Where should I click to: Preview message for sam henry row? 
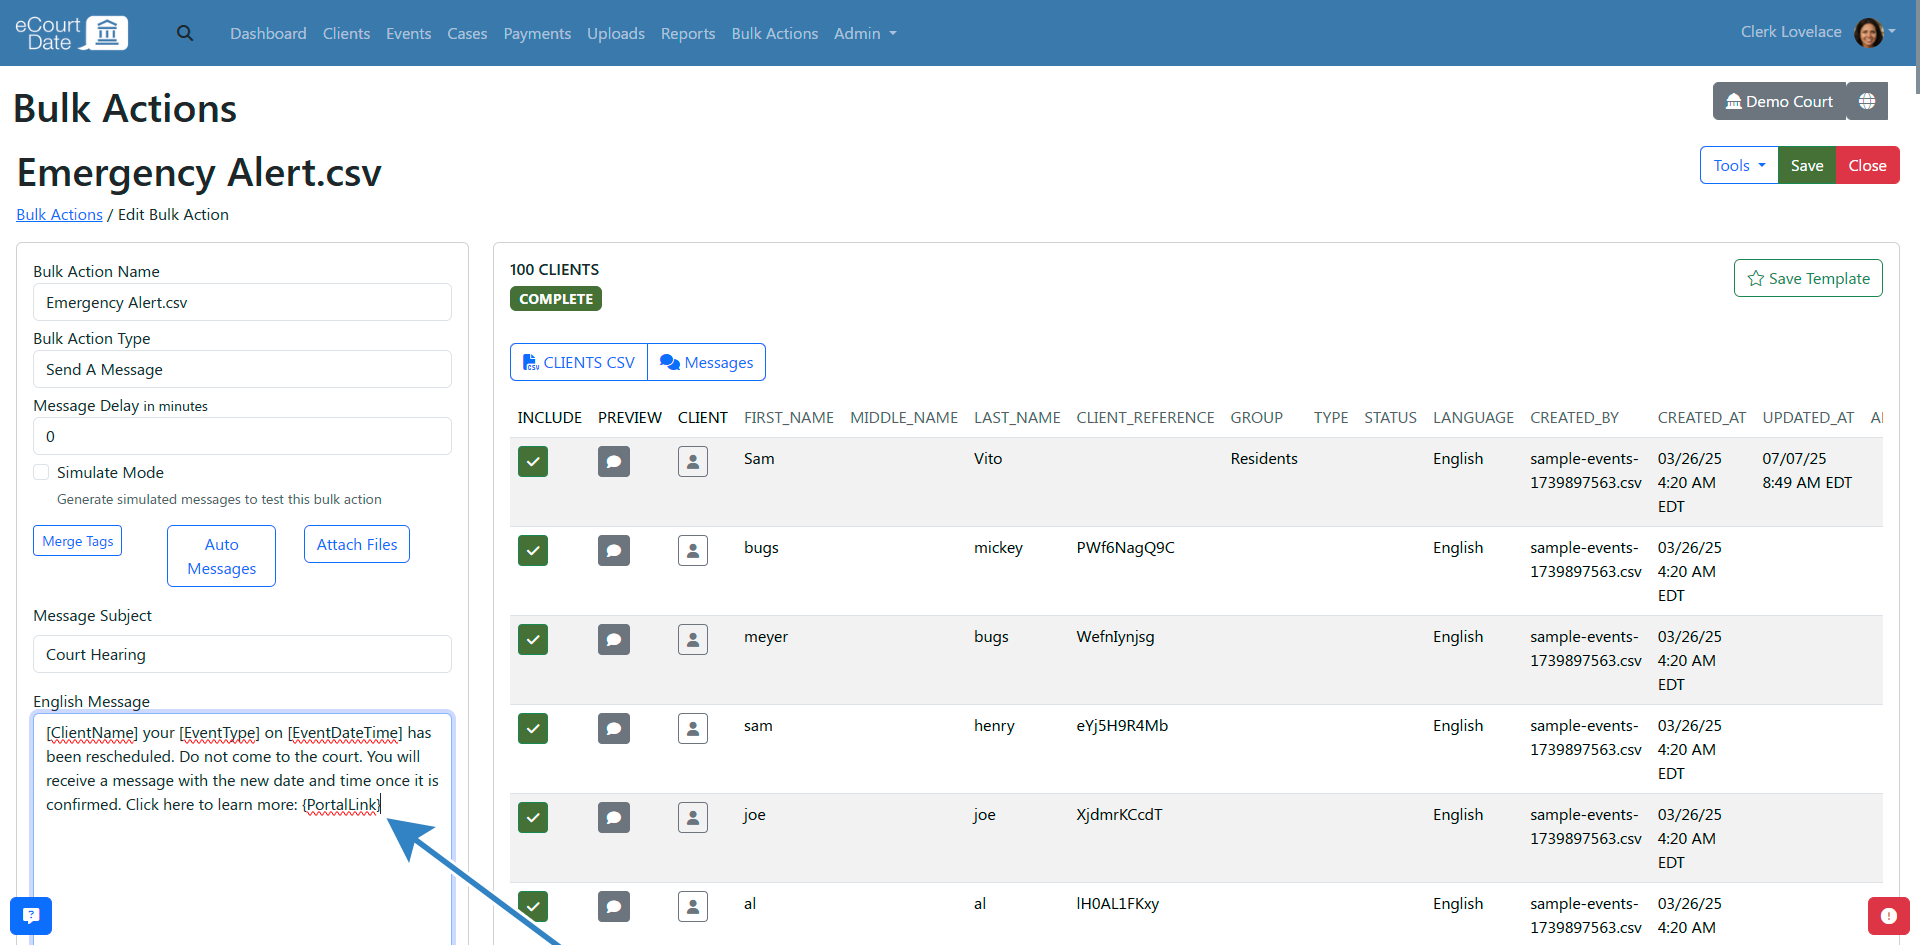pyautogui.click(x=614, y=728)
